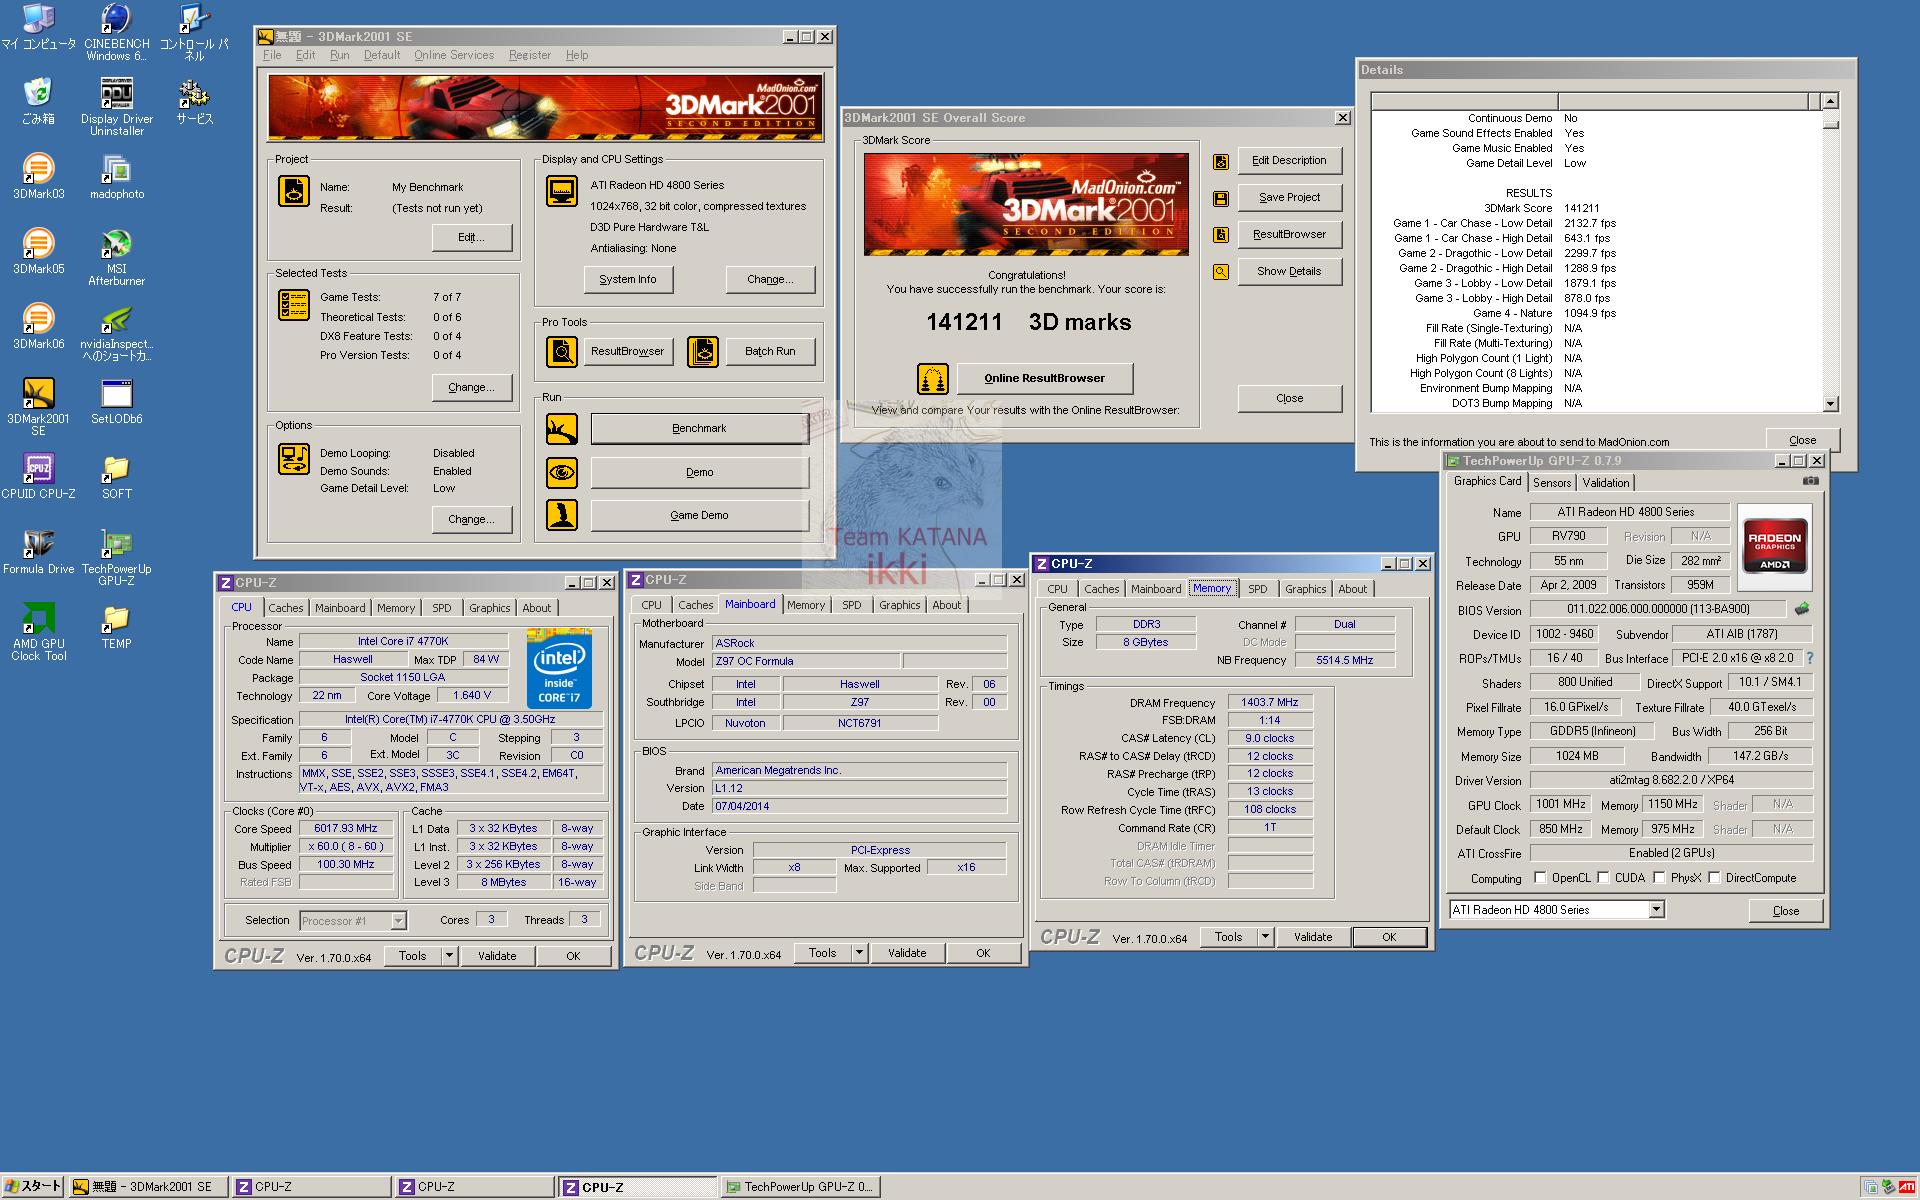
Task: Click the GPU-Z BIOS save chip icon
Action: click(1802, 608)
